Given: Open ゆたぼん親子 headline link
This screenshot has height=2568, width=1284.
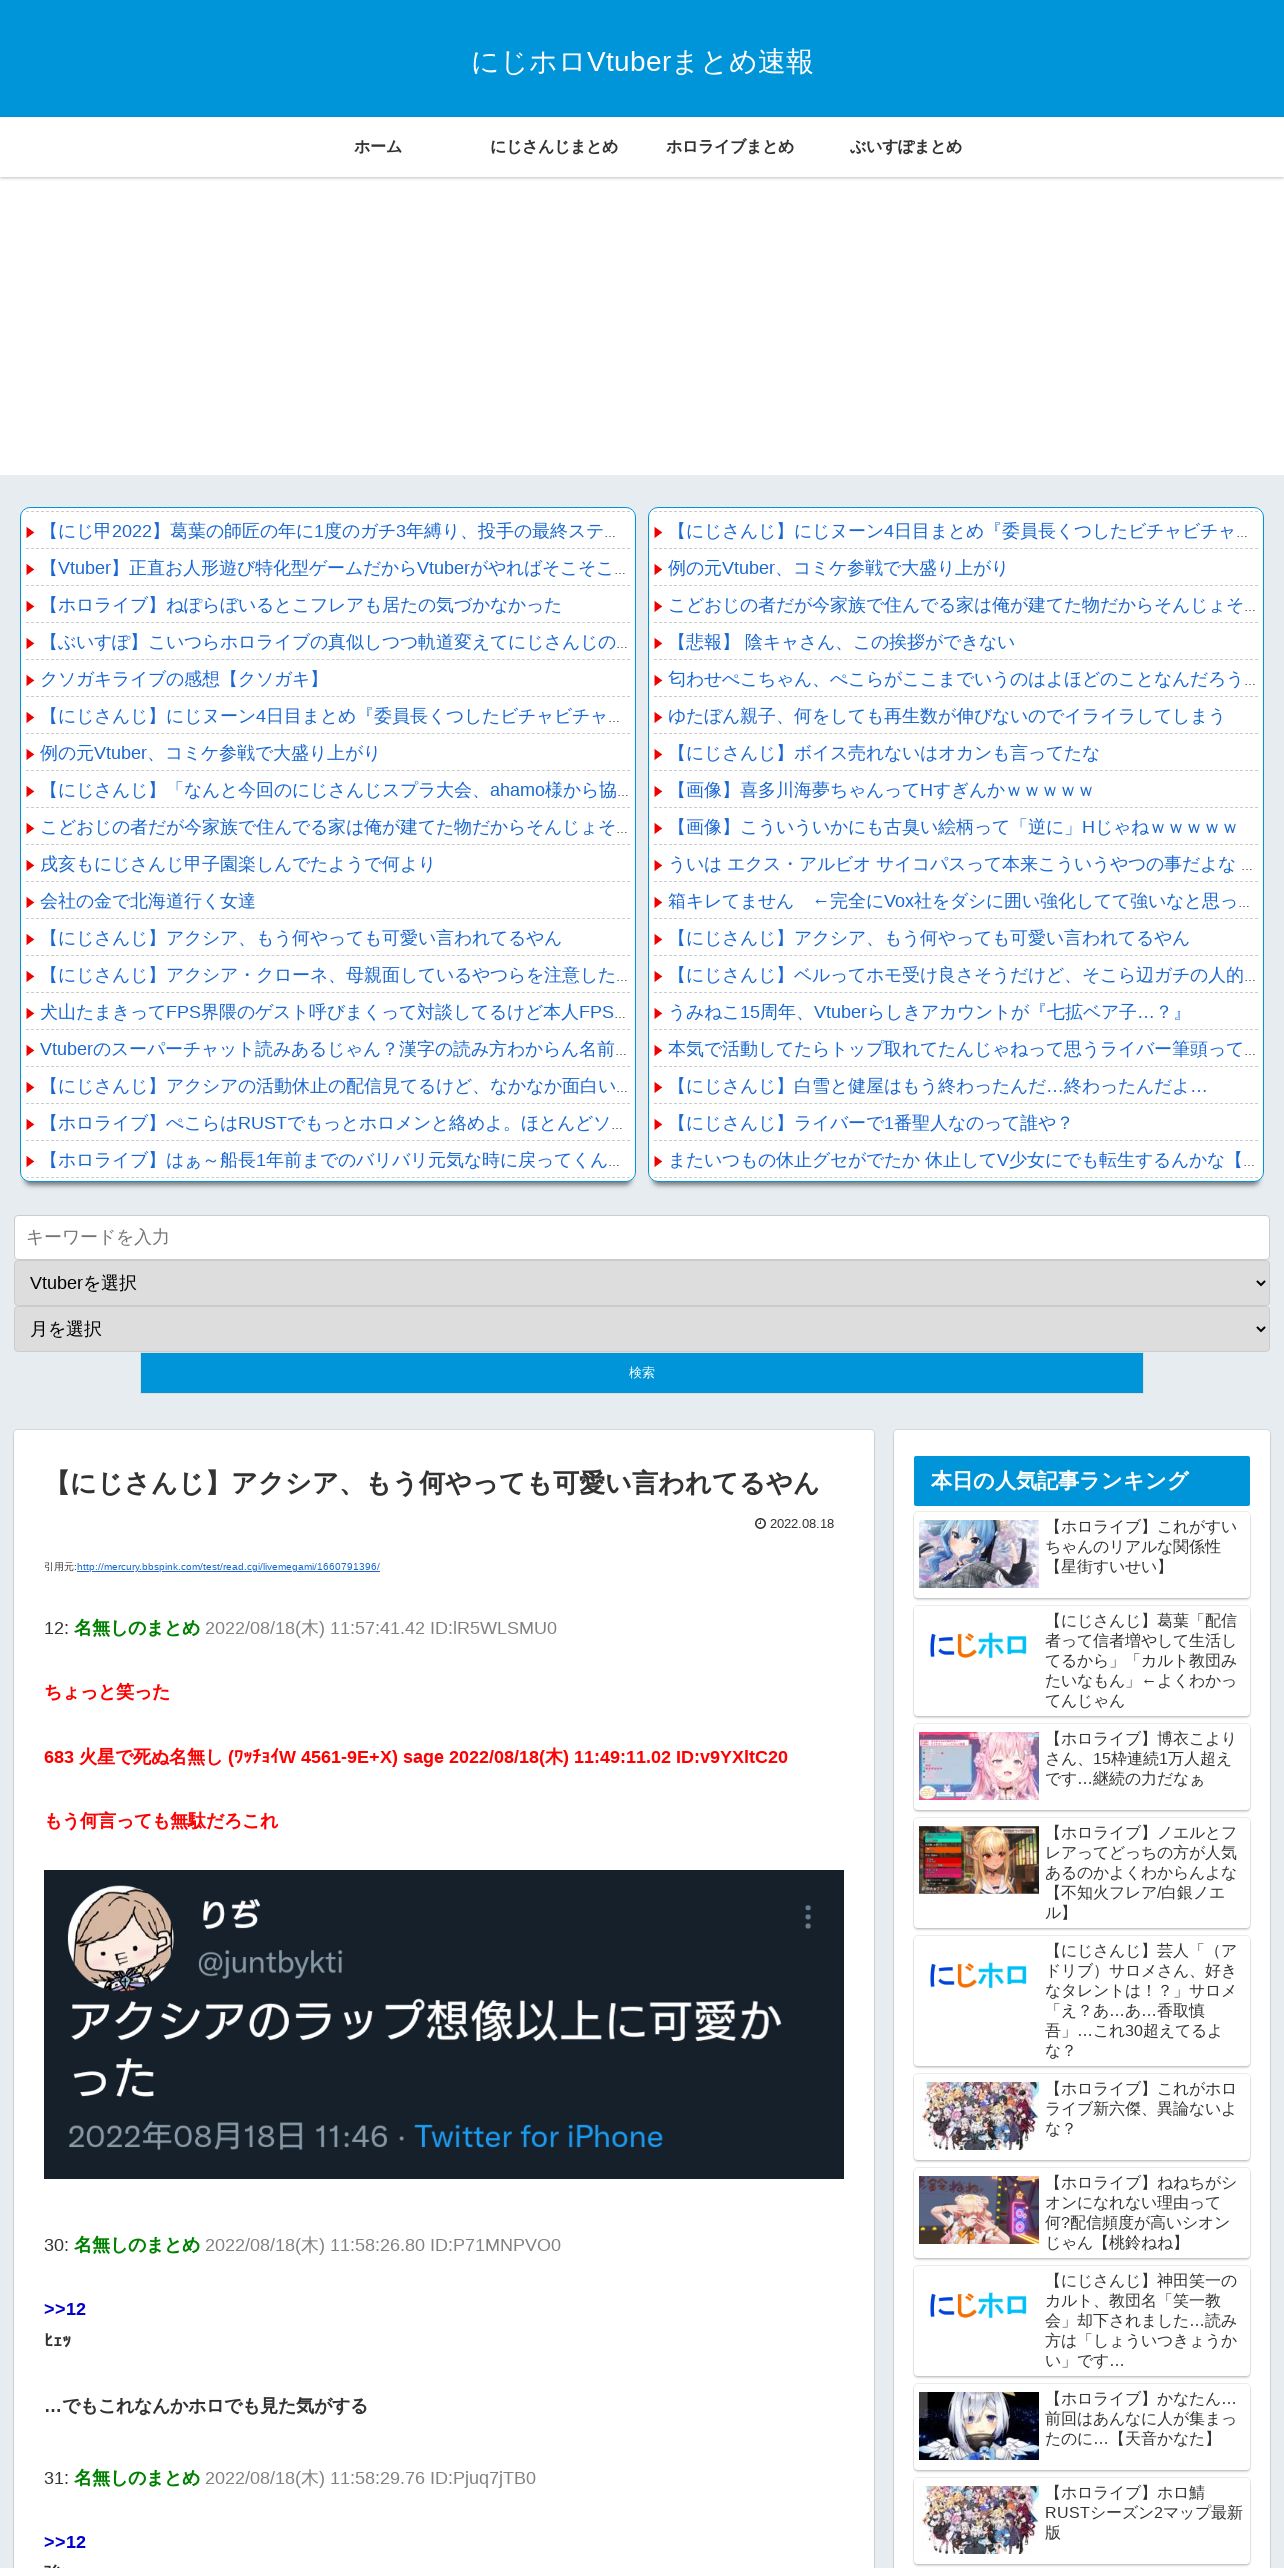Looking at the screenshot, I should pyautogui.click(x=946, y=716).
